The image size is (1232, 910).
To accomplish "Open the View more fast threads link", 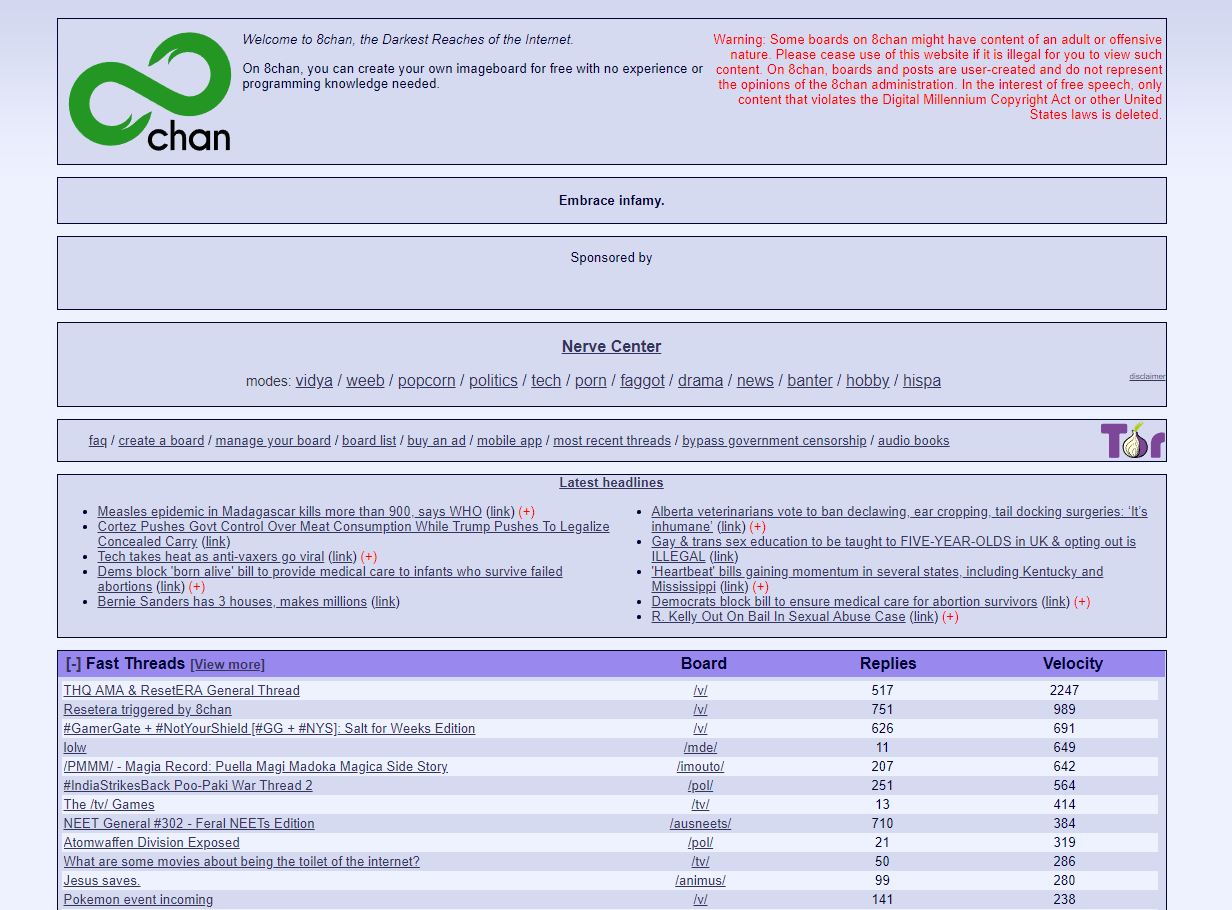I will (228, 664).
